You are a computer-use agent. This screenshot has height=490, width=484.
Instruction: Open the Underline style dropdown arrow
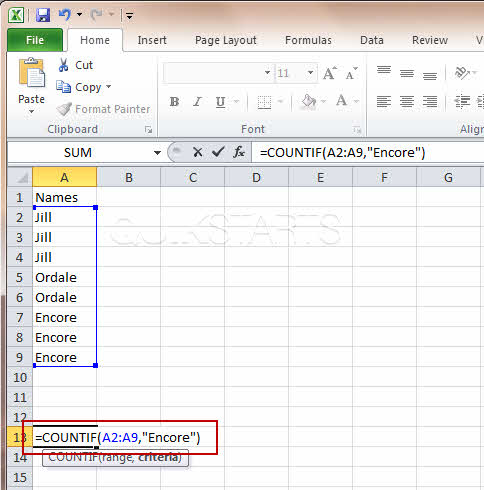click(x=236, y=101)
